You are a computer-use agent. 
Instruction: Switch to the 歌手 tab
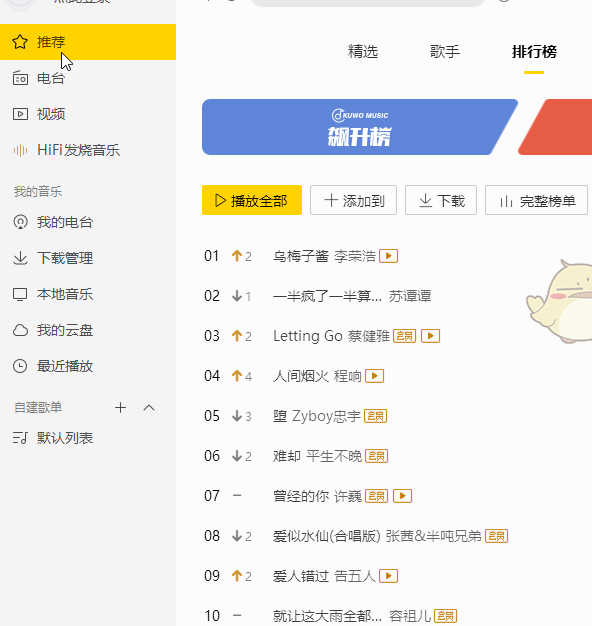(x=445, y=52)
